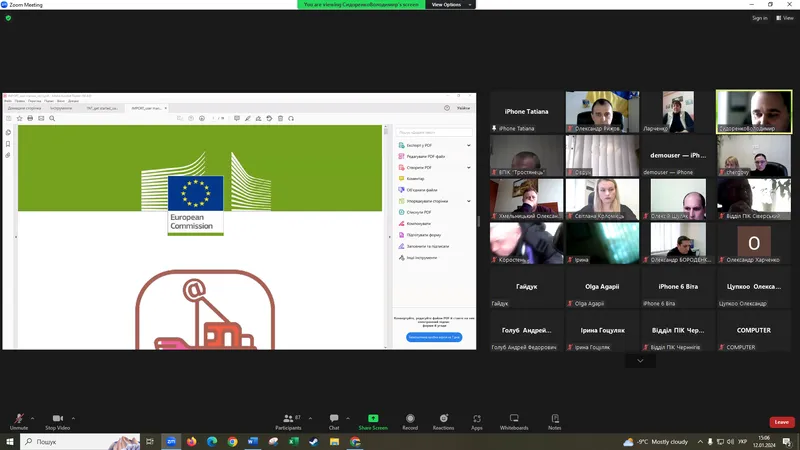800x450 pixels.
Task: Expand the Створити PDF tool arrow
Action: click(468, 167)
